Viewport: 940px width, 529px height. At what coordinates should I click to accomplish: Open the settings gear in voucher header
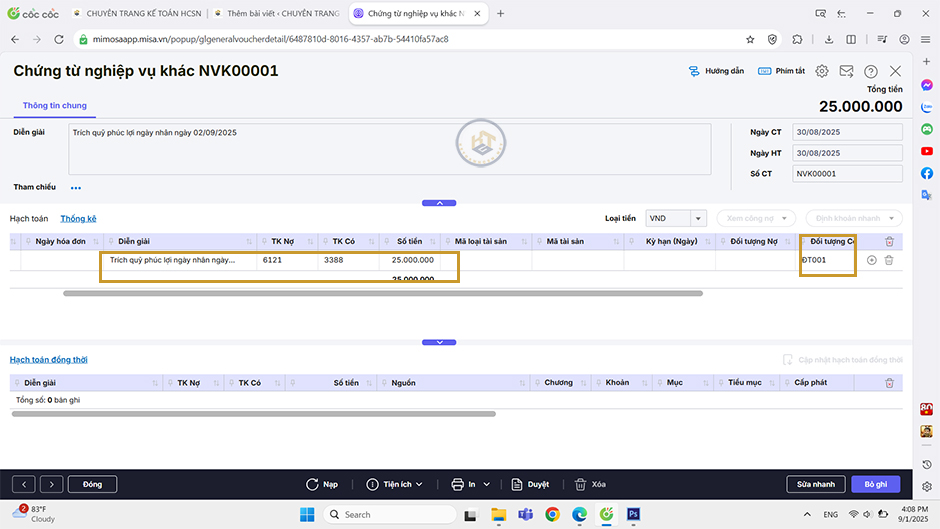(x=822, y=71)
